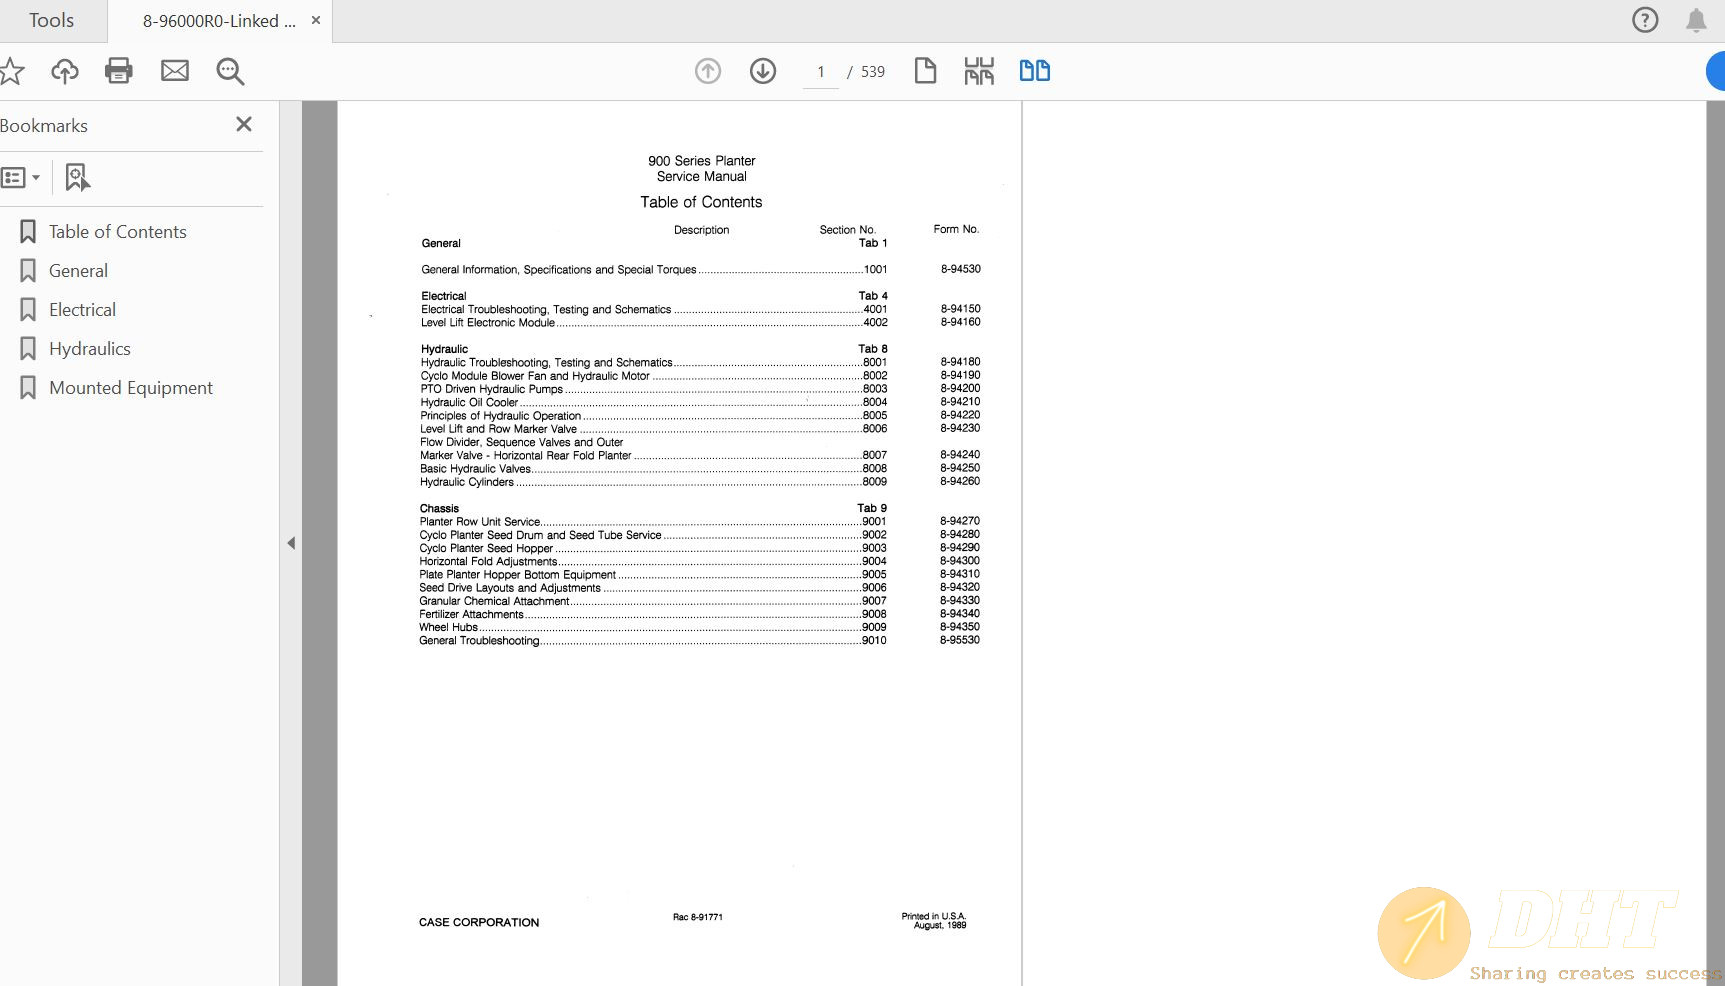Click the page number input field

tap(821, 72)
